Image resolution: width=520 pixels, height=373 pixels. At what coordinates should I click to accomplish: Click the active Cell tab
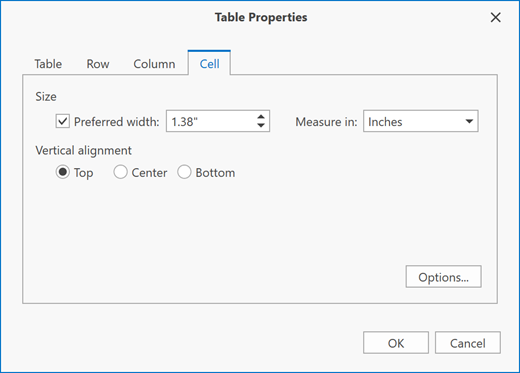209,63
